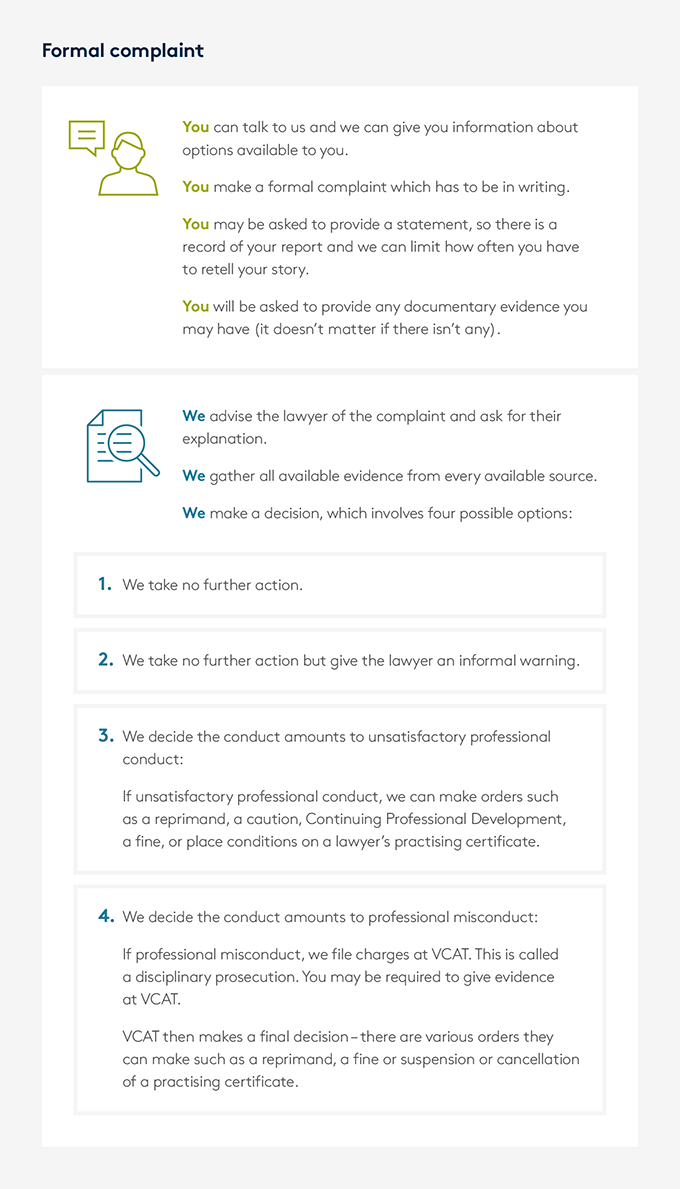Select option 2 informal warning box

tap(340, 660)
